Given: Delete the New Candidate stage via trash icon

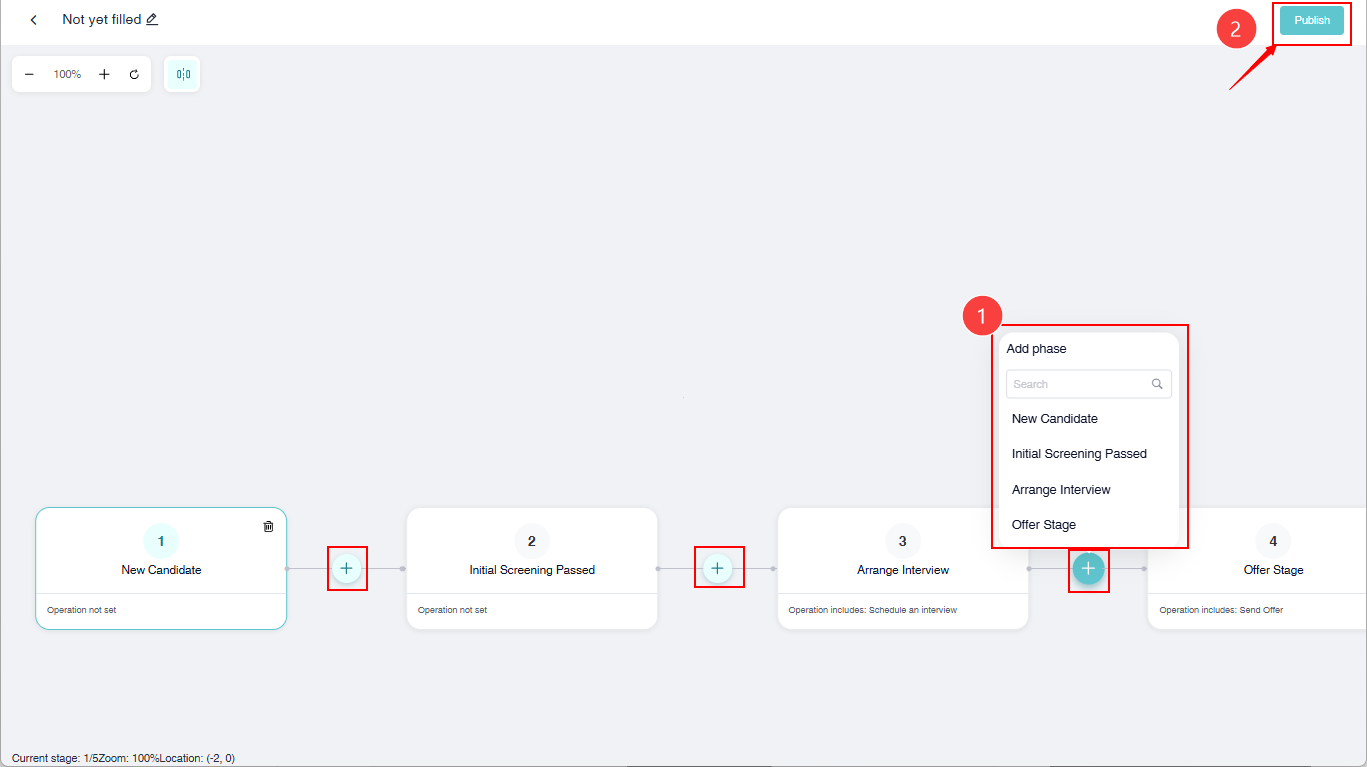Looking at the screenshot, I should pyautogui.click(x=268, y=526).
